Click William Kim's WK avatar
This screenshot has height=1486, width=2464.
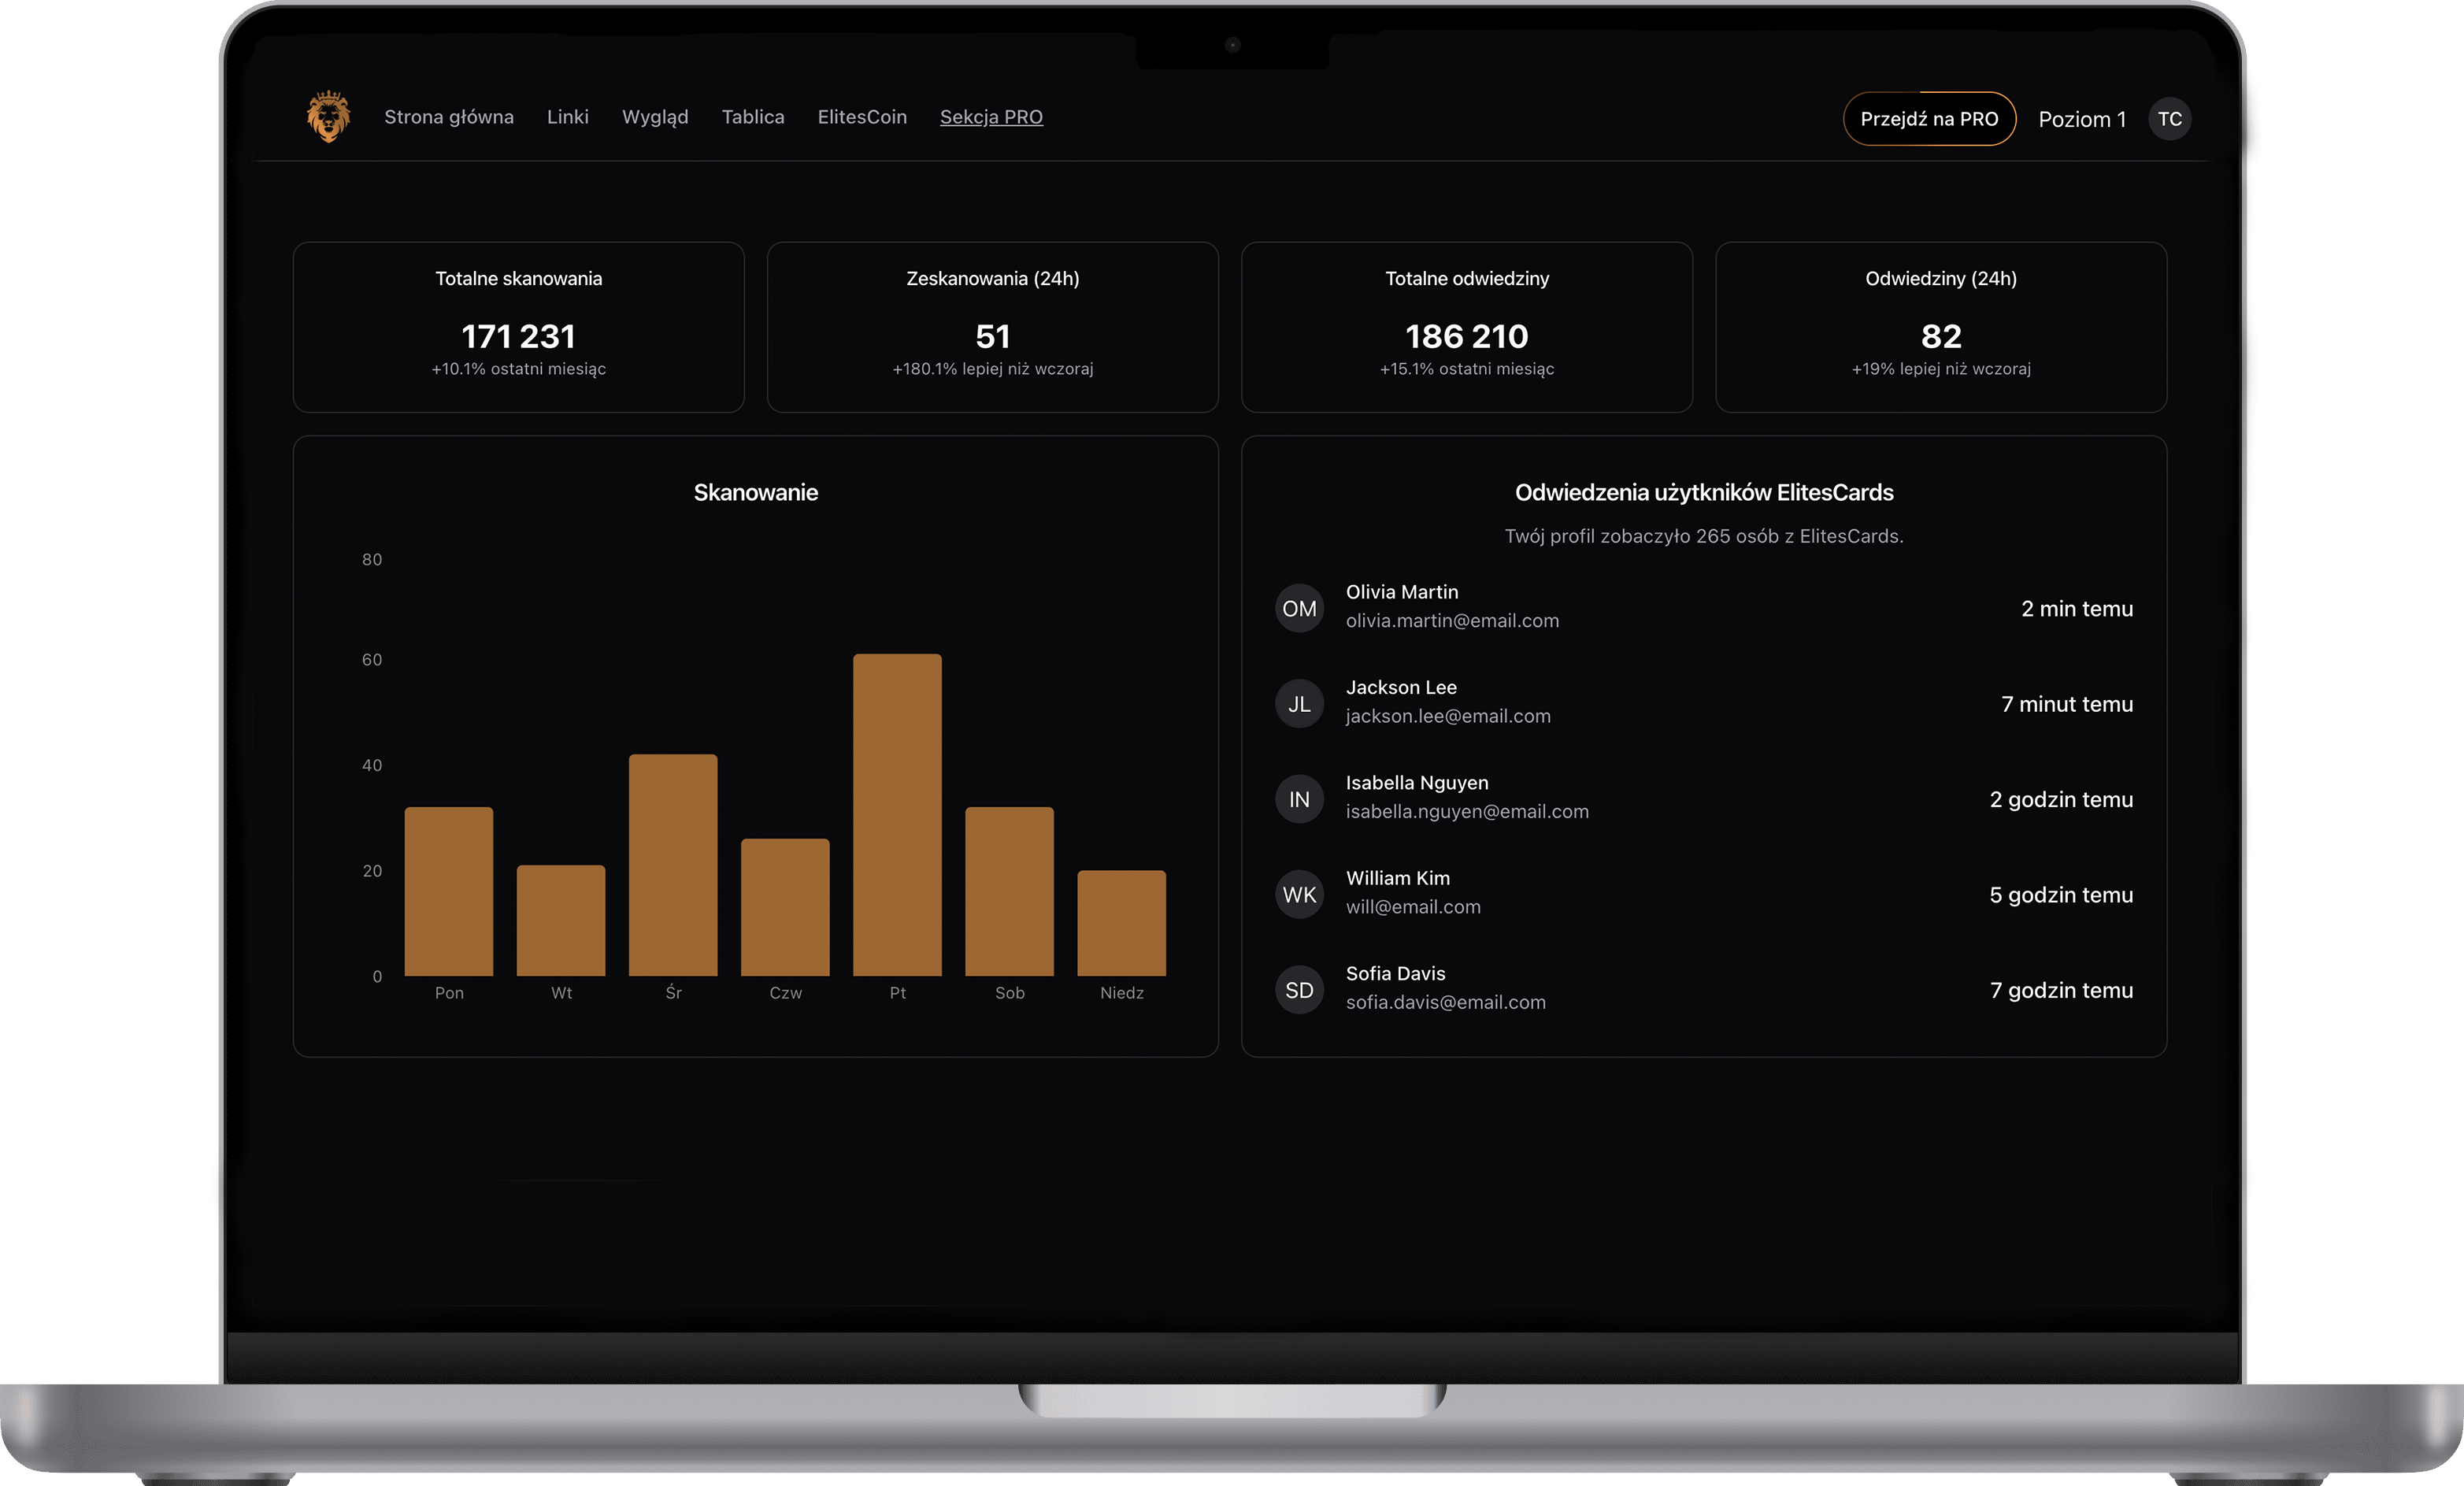coord(1299,894)
